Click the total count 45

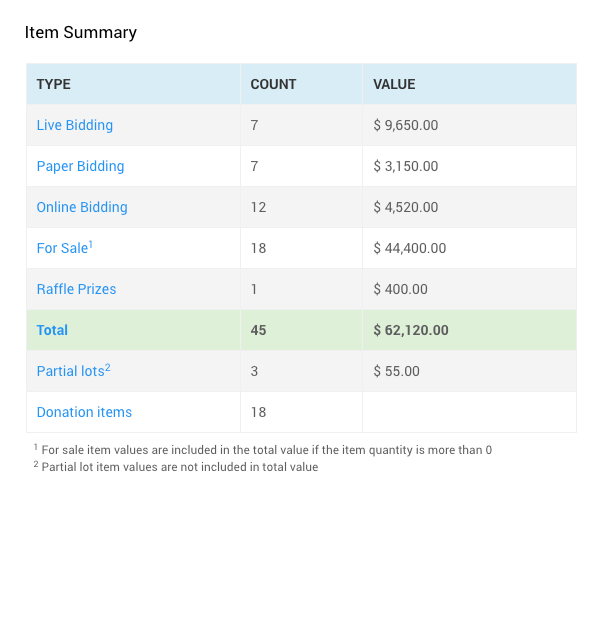pyautogui.click(x=258, y=330)
